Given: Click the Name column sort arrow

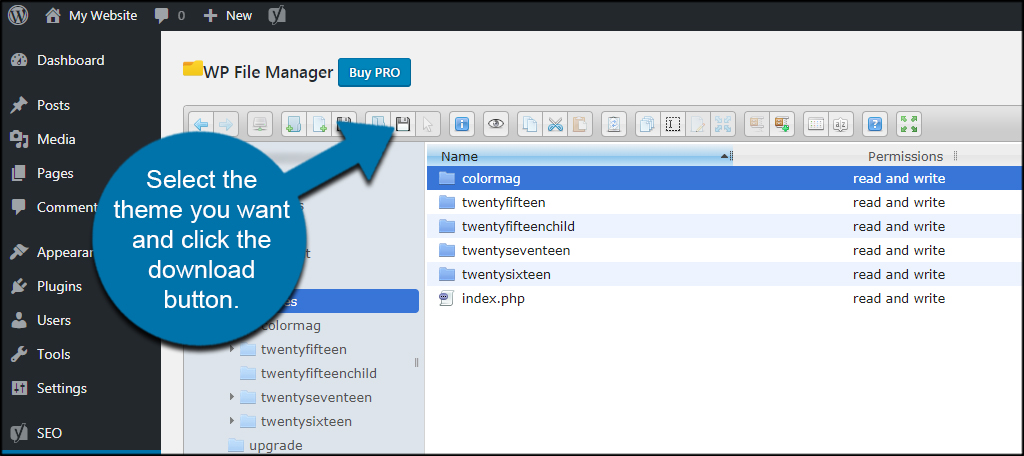Looking at the screenshot, I should click(x=724, y=156).
